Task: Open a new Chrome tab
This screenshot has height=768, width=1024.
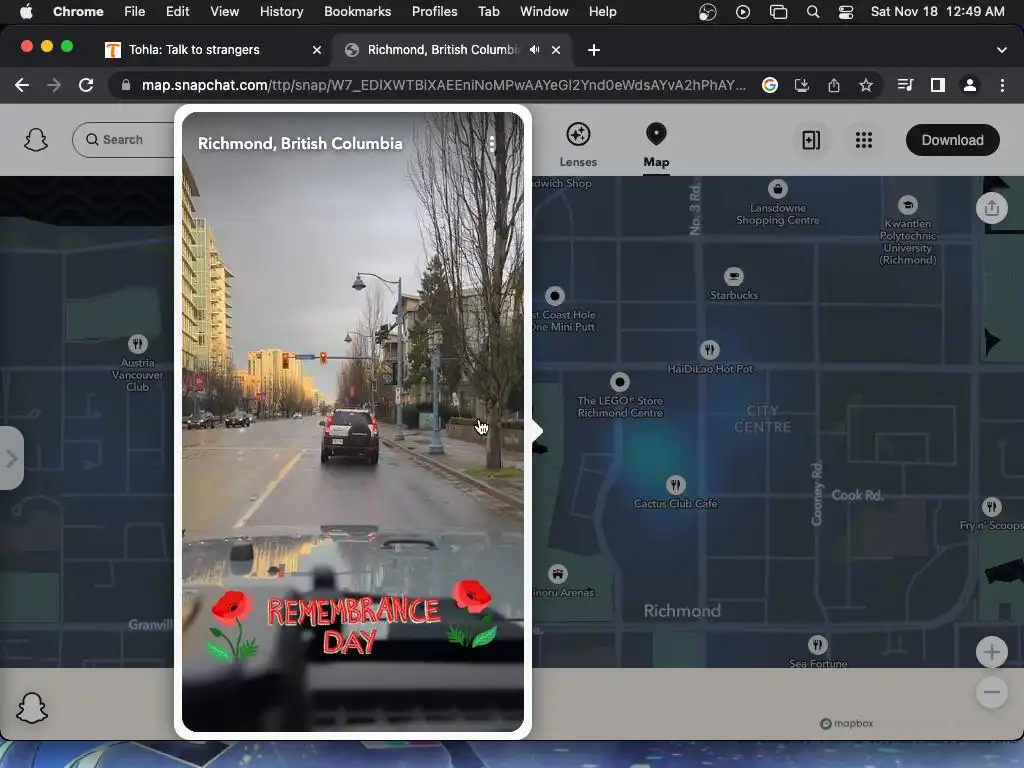Action: tap(594, 50)
